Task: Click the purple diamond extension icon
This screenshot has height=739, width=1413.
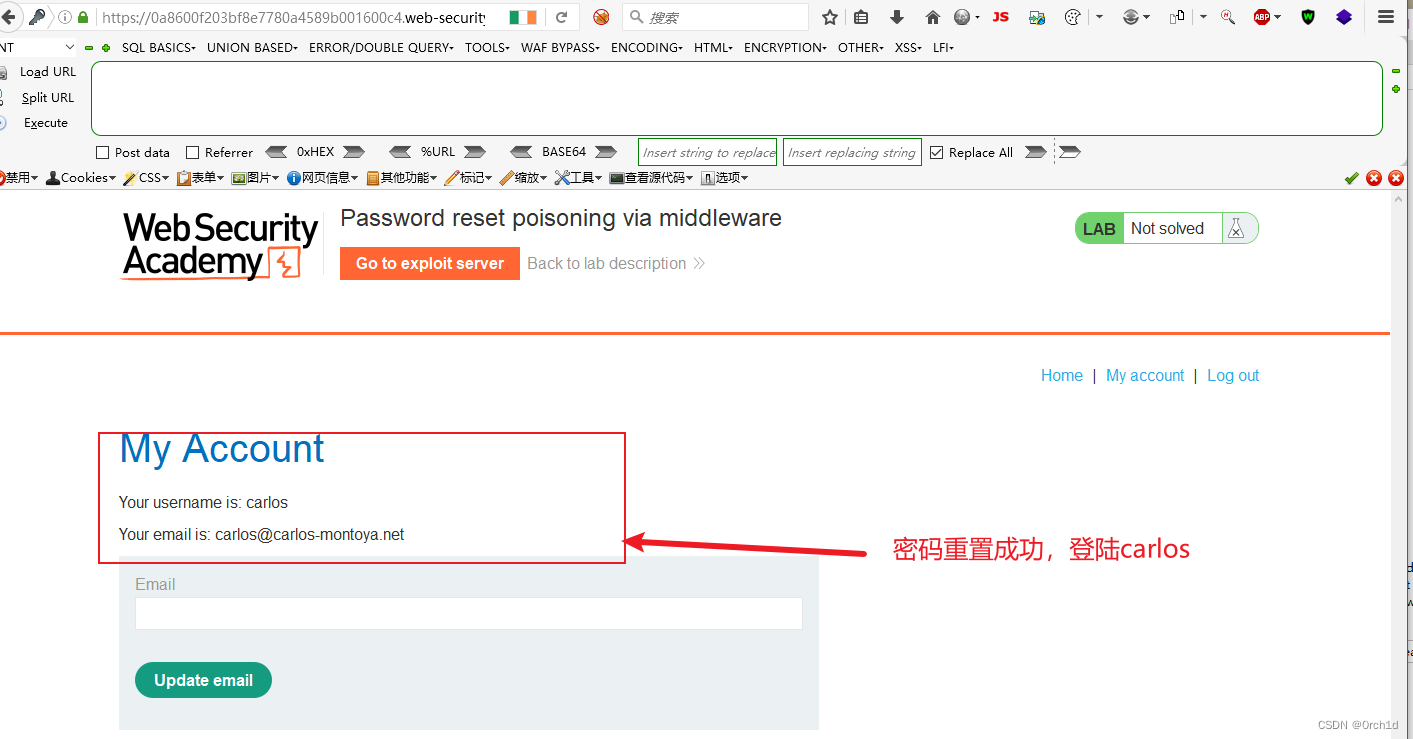Action: tap(1344, 17)
